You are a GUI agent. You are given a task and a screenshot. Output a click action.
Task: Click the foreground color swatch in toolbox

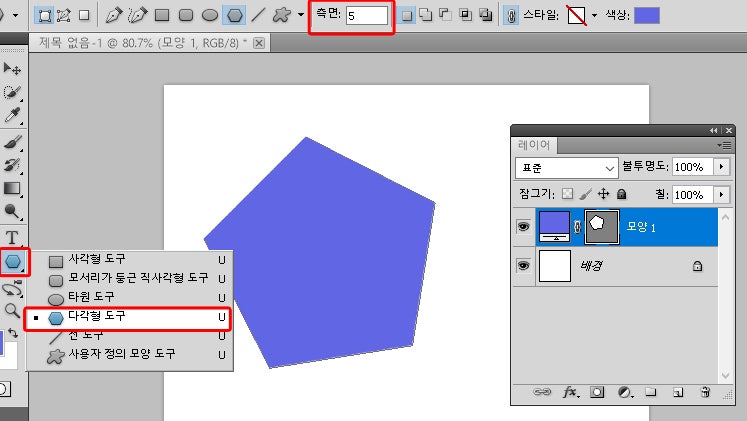click(1, 344)
